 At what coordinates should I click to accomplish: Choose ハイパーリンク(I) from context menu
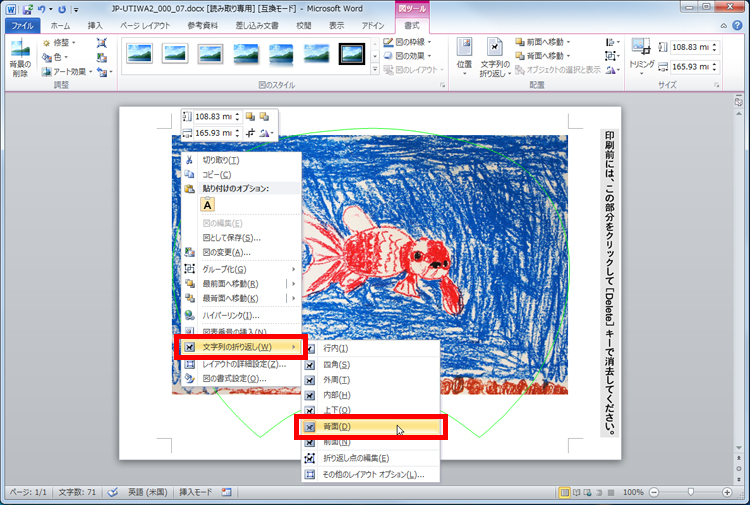(241, 315)
